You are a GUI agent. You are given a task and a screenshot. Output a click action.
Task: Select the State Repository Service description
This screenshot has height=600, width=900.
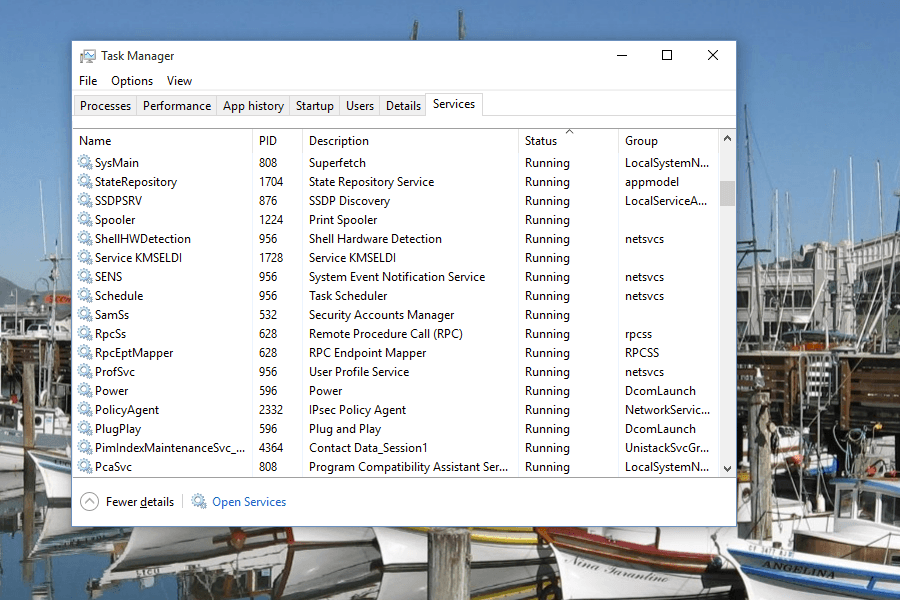(x=371, y=182)
